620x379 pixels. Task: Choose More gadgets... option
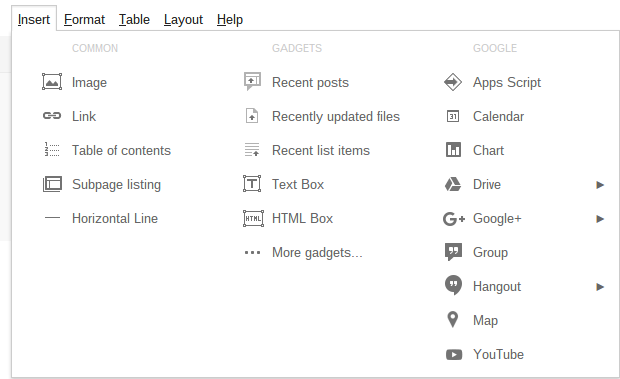point(317,252)
